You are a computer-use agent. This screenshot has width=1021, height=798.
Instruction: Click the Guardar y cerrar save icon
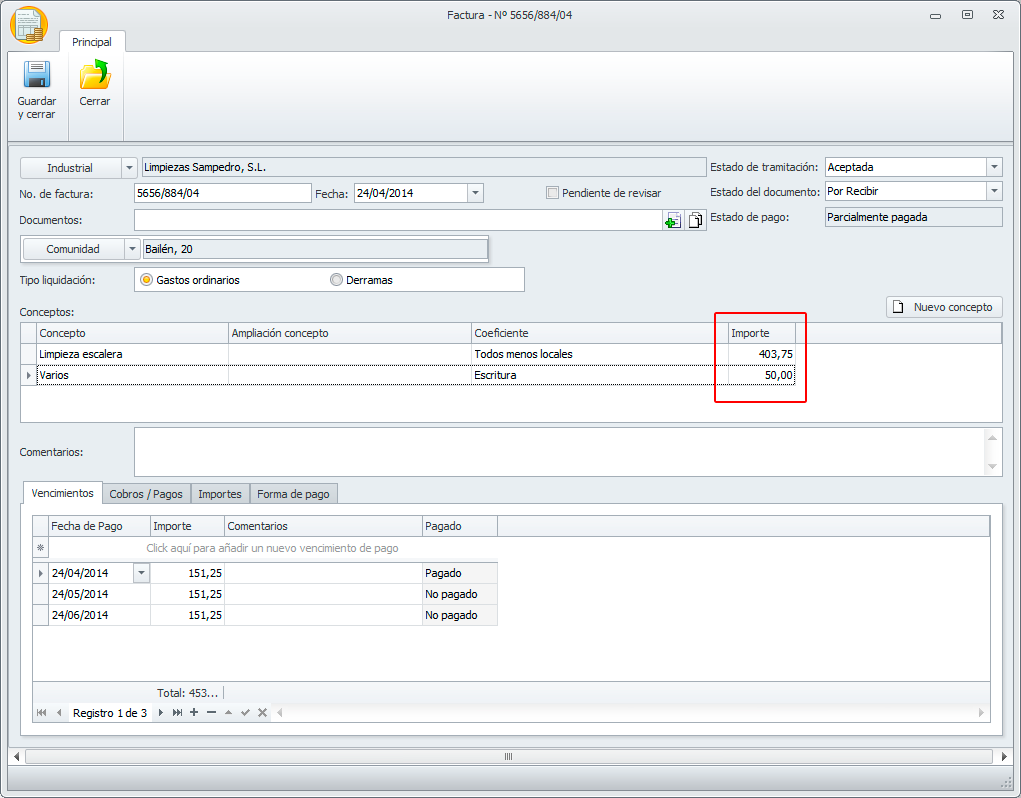[37, 77]
